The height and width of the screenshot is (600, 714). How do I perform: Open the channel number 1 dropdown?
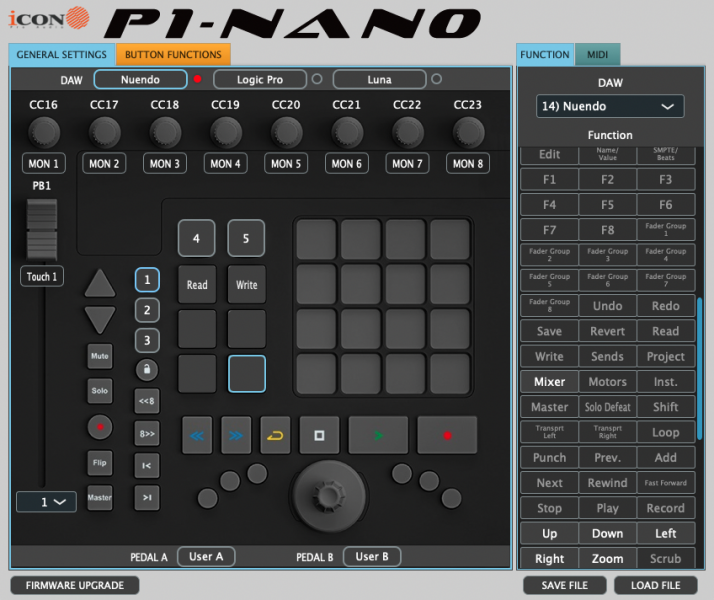click(46, 502)
